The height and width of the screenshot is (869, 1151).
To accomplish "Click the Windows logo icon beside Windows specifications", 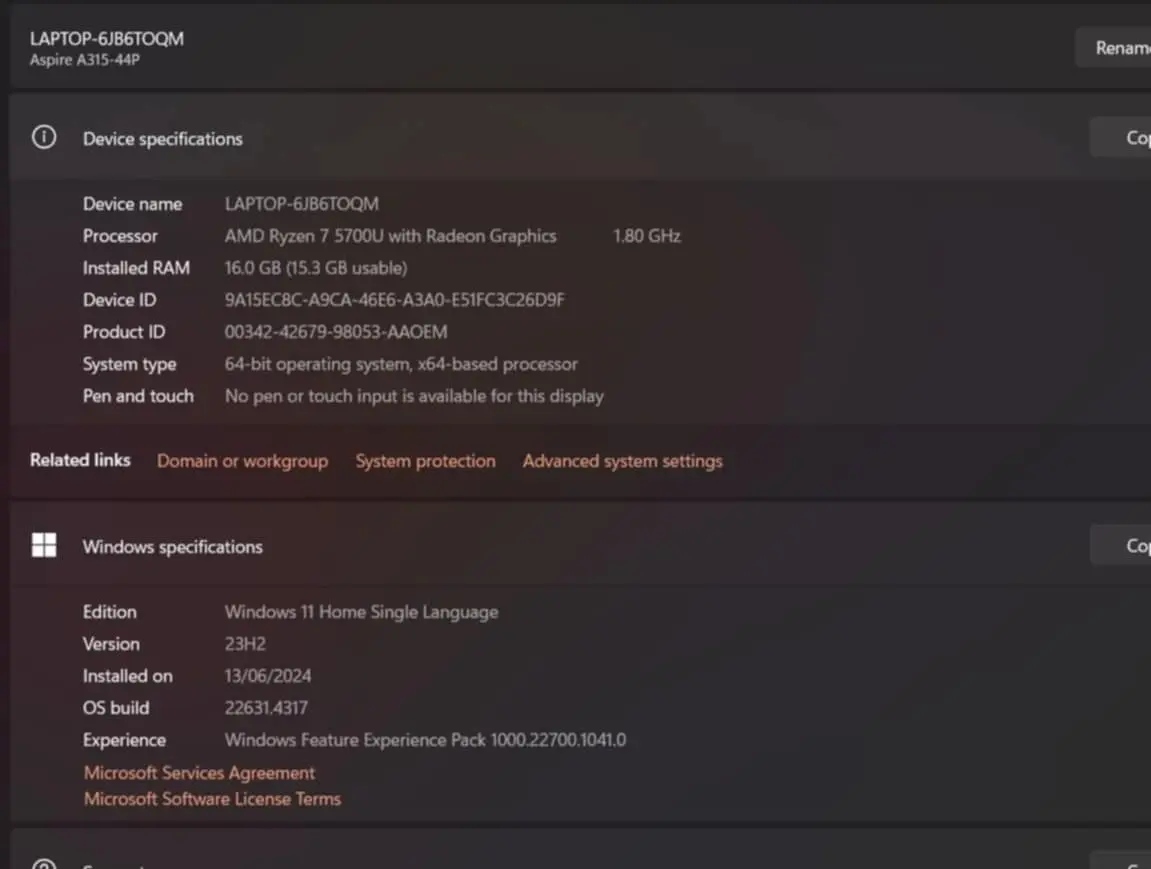I will tap(44, 545).
